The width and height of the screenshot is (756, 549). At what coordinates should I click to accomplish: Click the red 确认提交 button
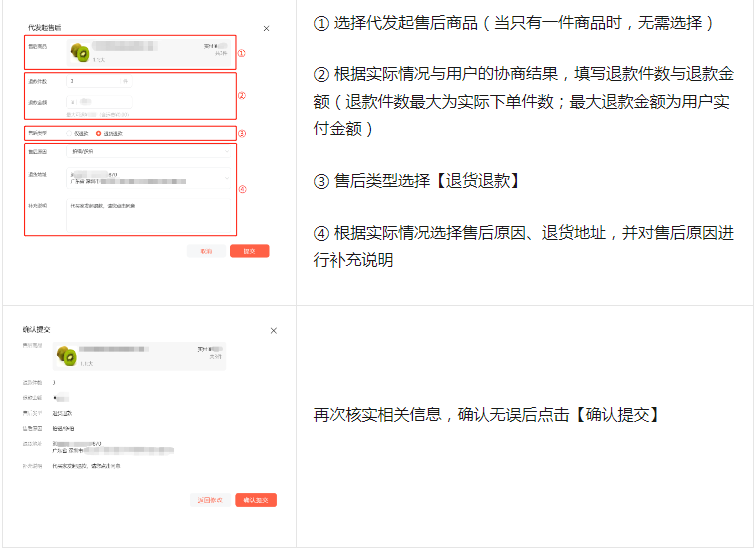[x=256, y=500]
